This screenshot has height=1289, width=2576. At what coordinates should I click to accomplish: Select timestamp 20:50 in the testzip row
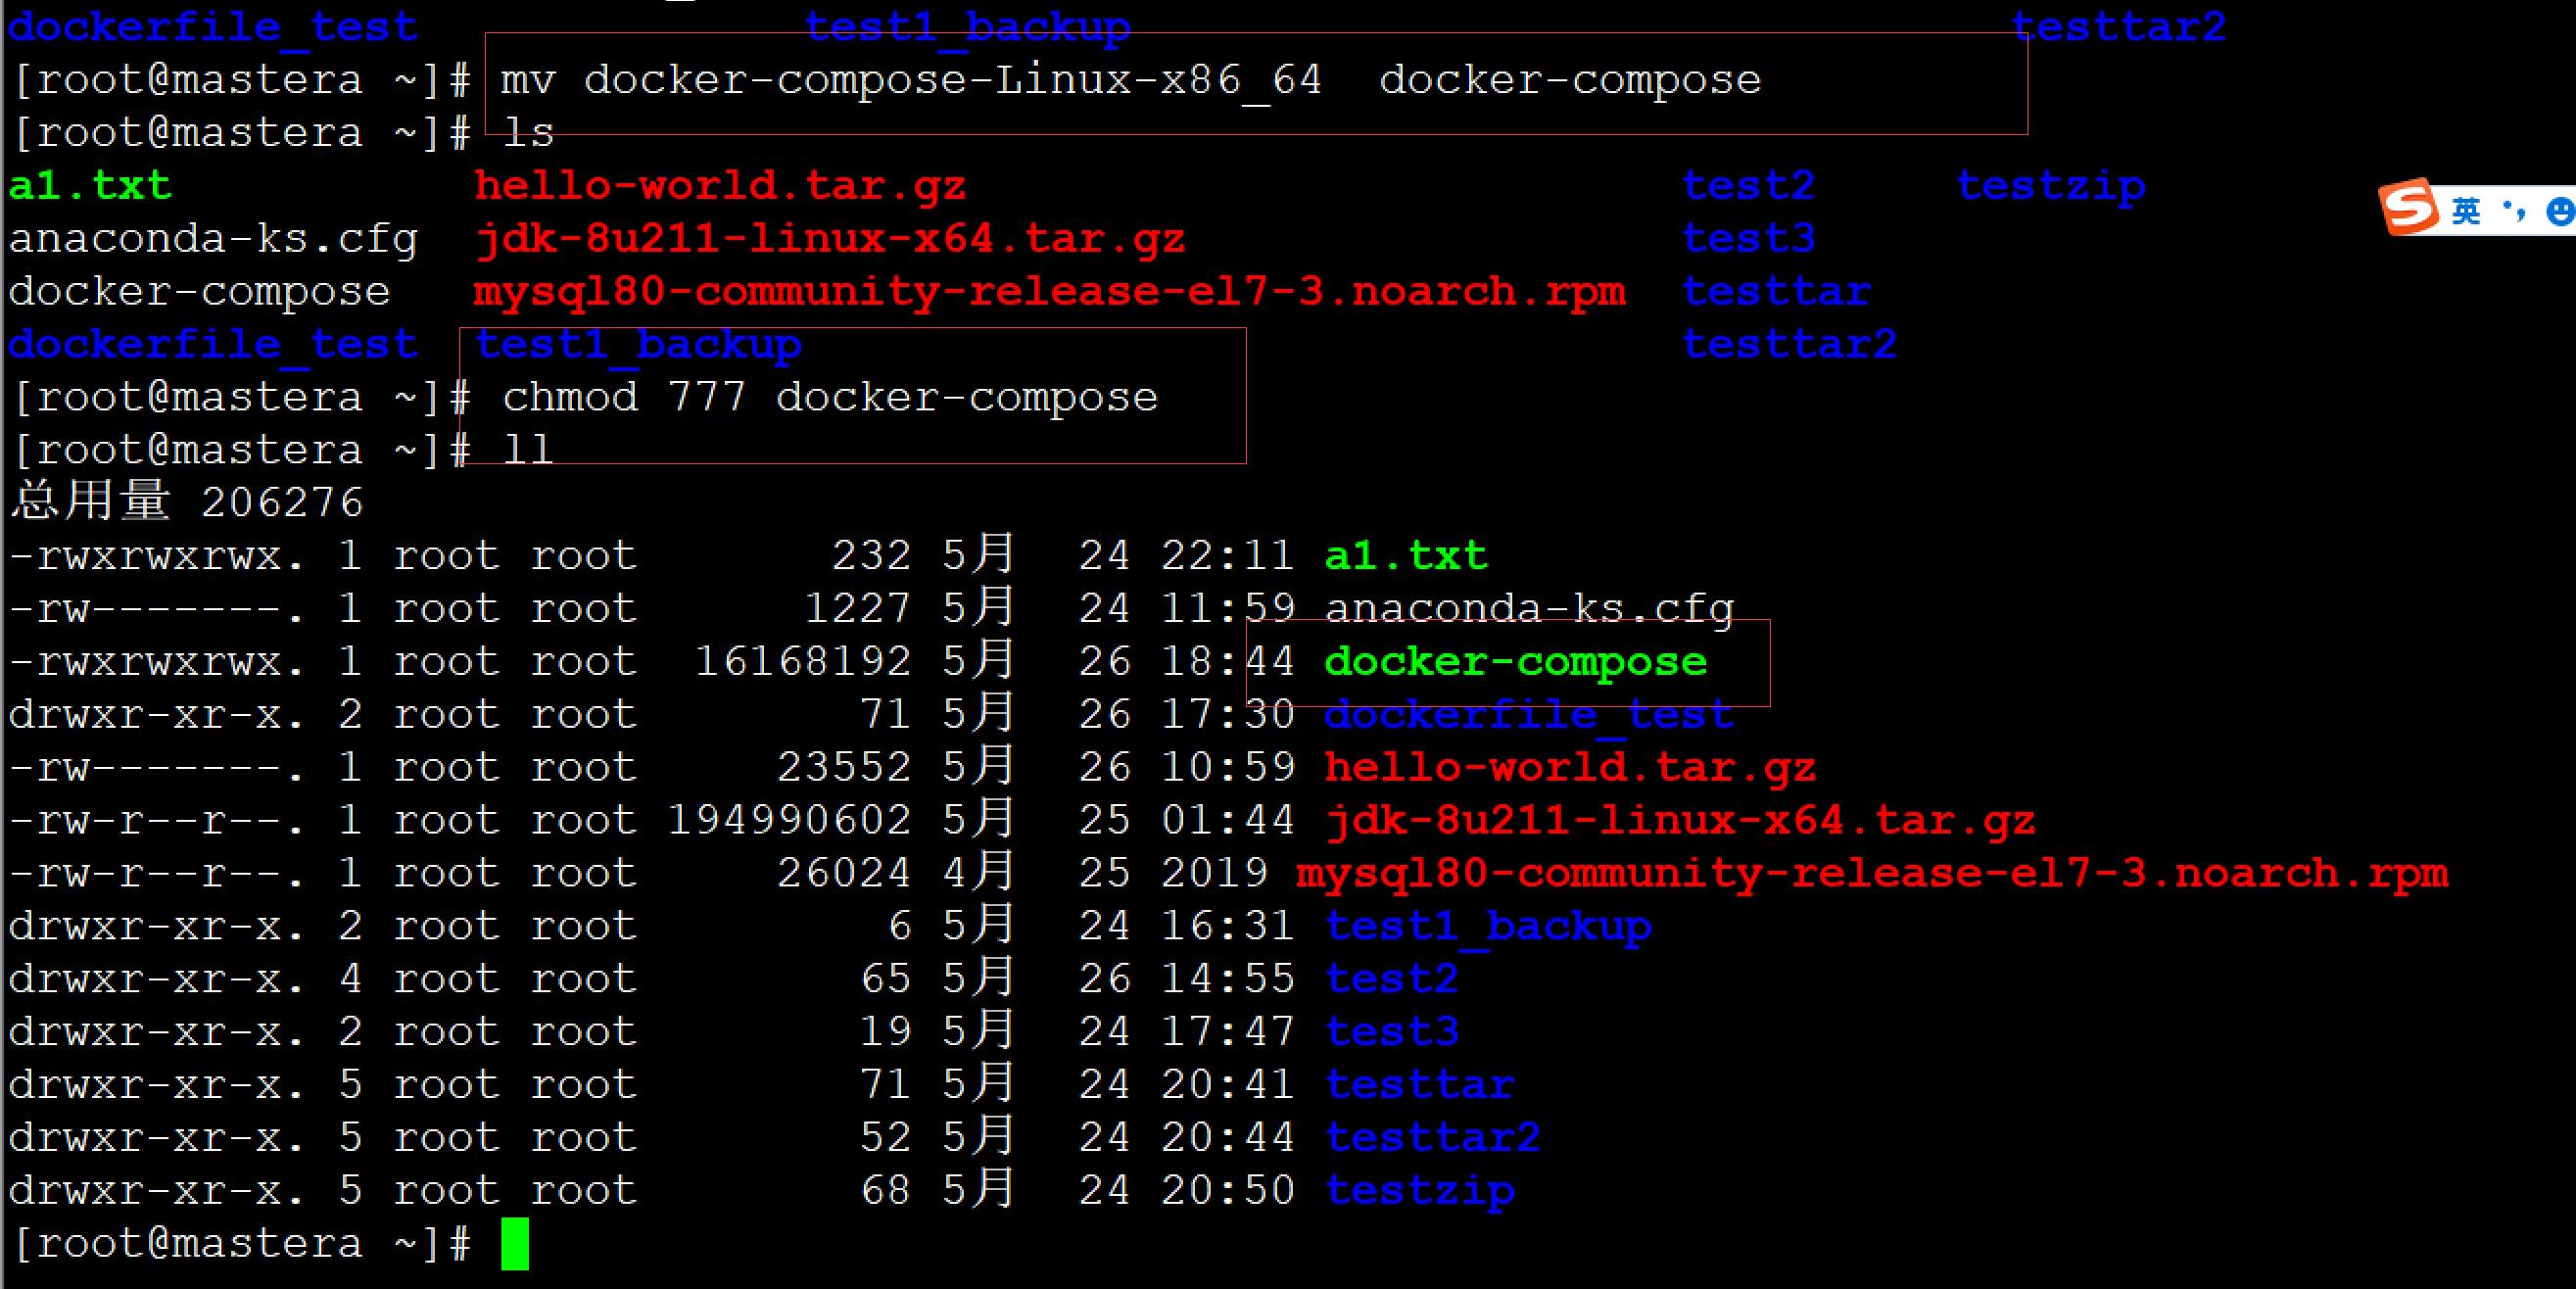pyautogui.click(x=1228, y=1192)
